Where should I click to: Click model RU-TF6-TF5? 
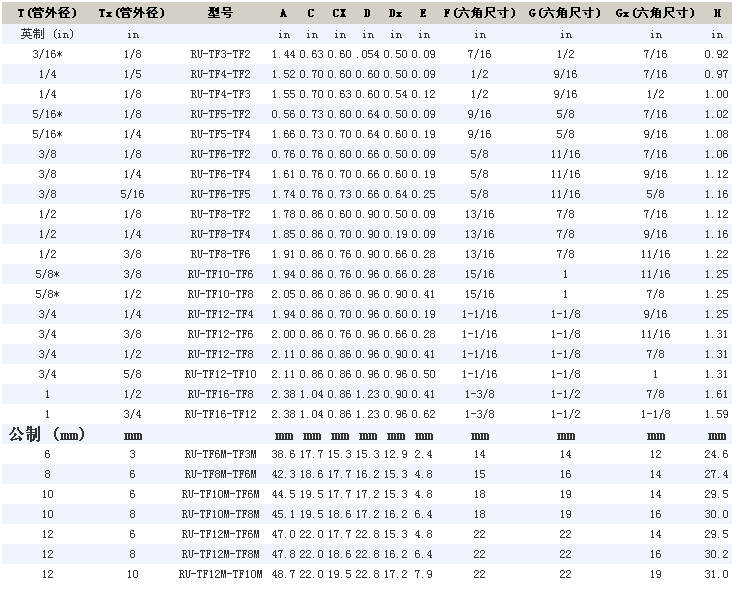pos(220,193)
